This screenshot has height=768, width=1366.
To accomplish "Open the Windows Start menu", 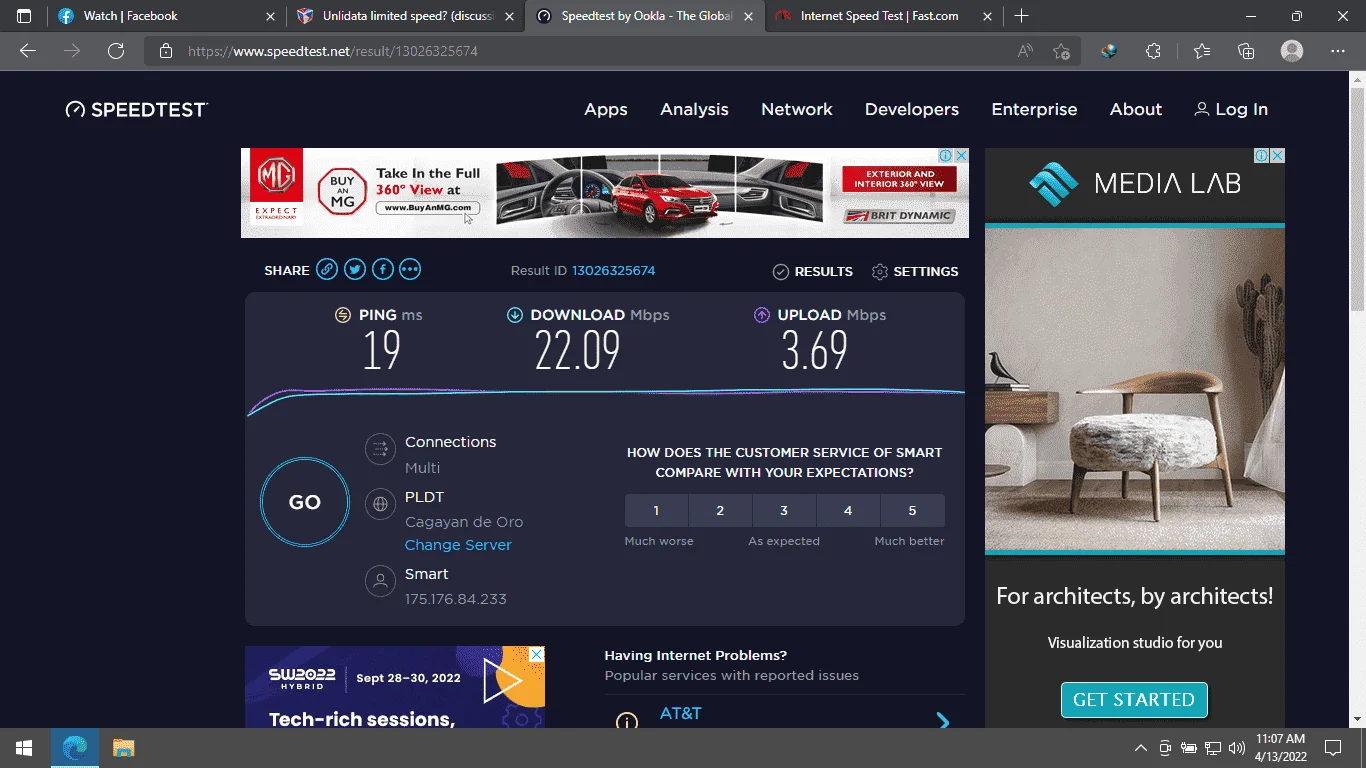I will coord(24,748).
